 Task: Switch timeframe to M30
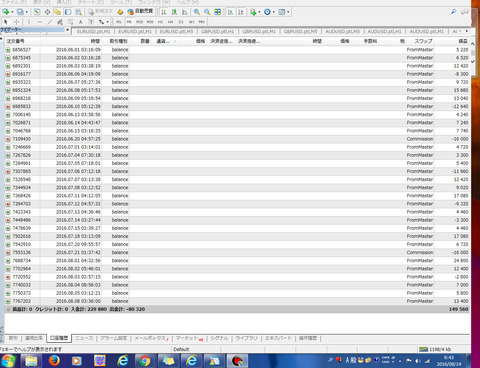tap(150, 22)
